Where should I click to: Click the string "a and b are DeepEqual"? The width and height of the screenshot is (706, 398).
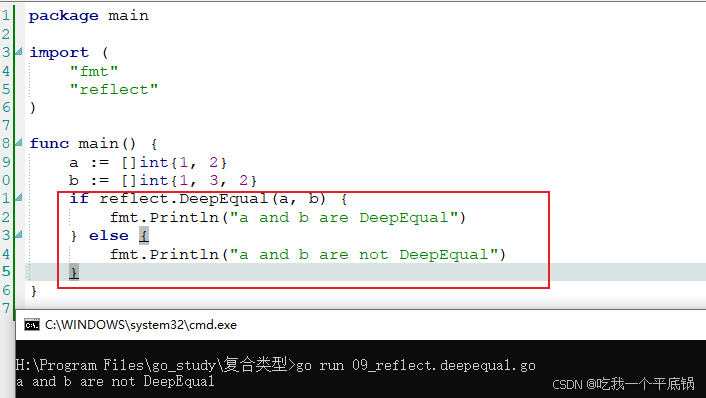click(x=344, y=217)
